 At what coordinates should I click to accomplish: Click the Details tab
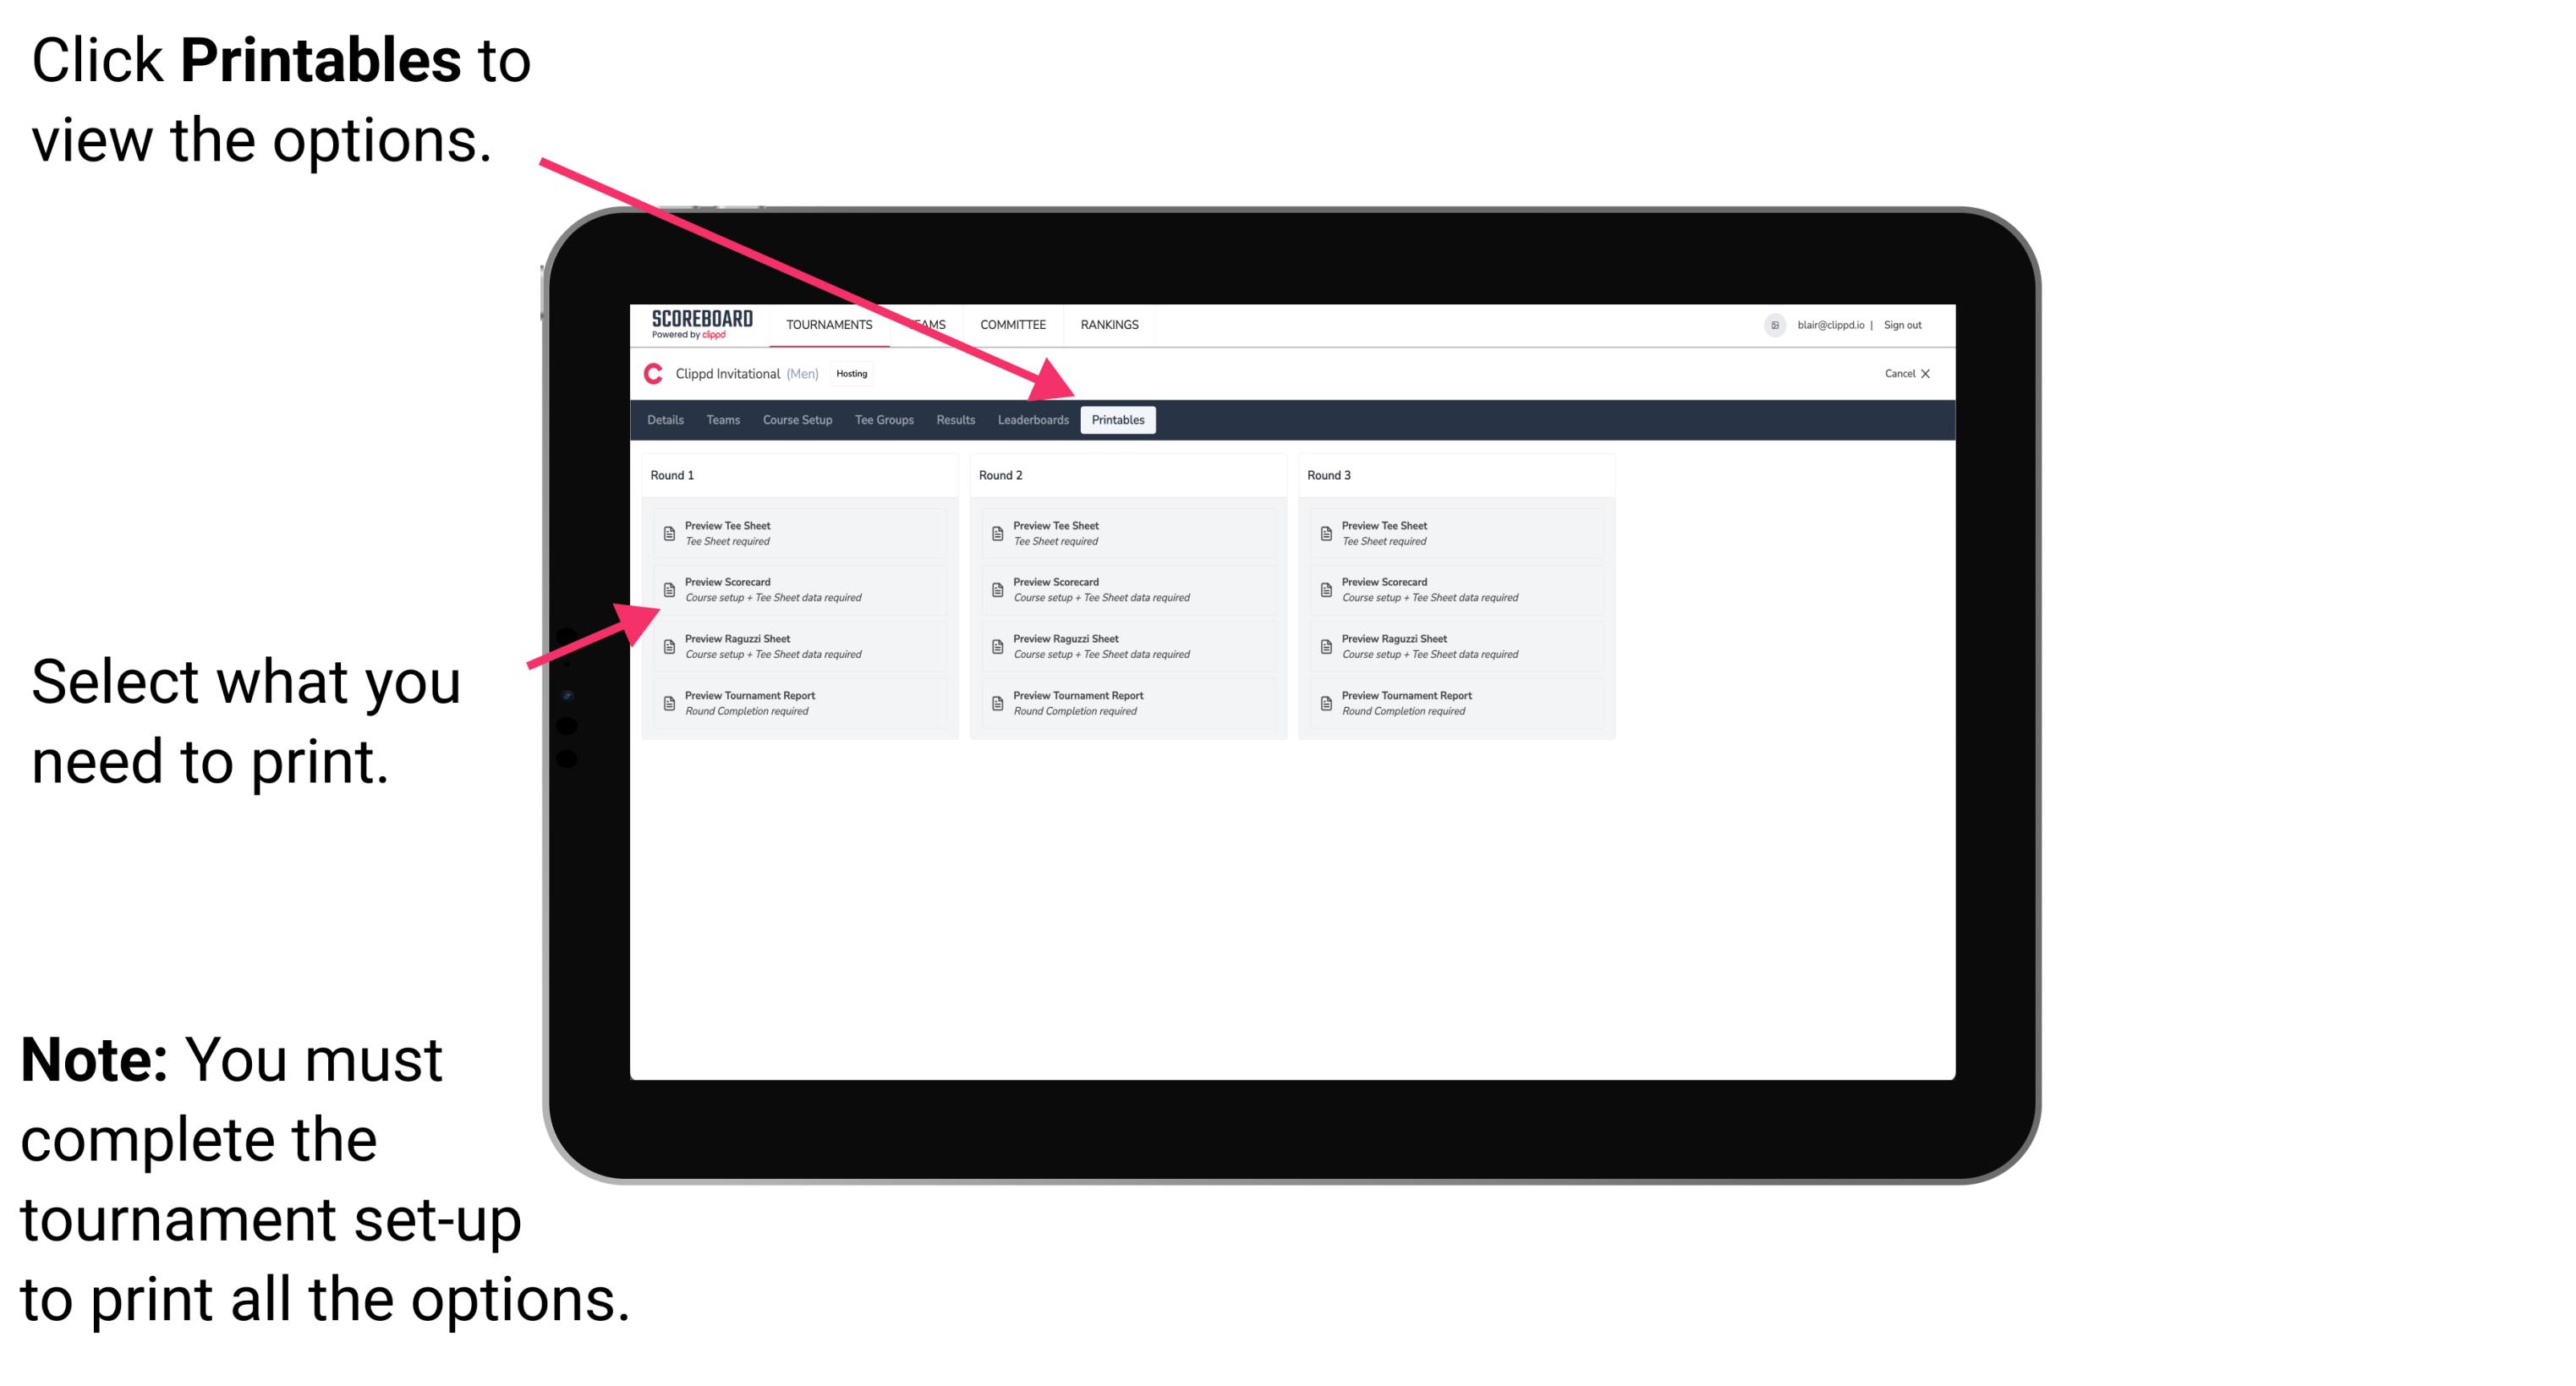point(667,420)
